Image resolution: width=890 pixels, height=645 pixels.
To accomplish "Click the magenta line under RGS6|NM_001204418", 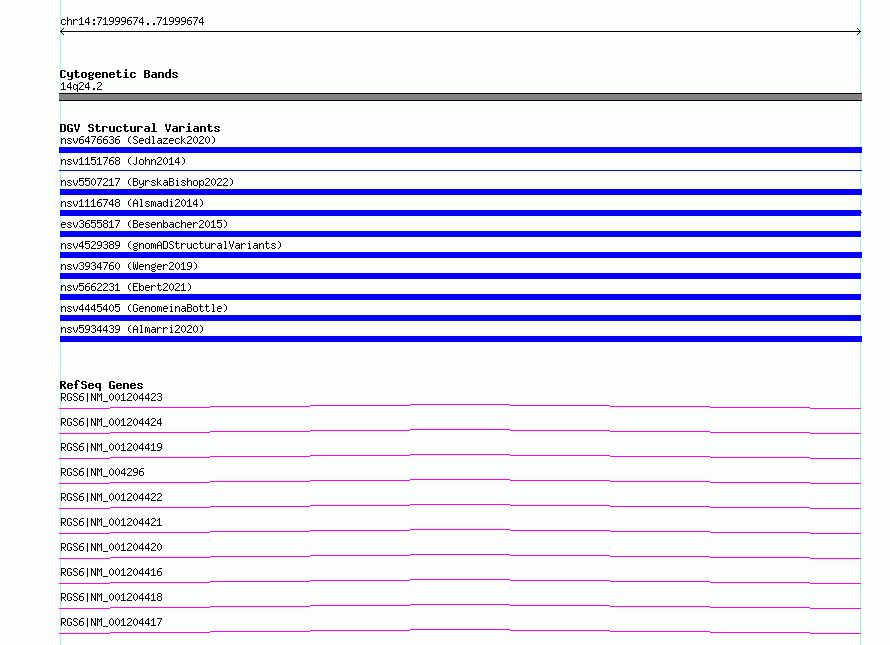I will click(x=460, y=606).
